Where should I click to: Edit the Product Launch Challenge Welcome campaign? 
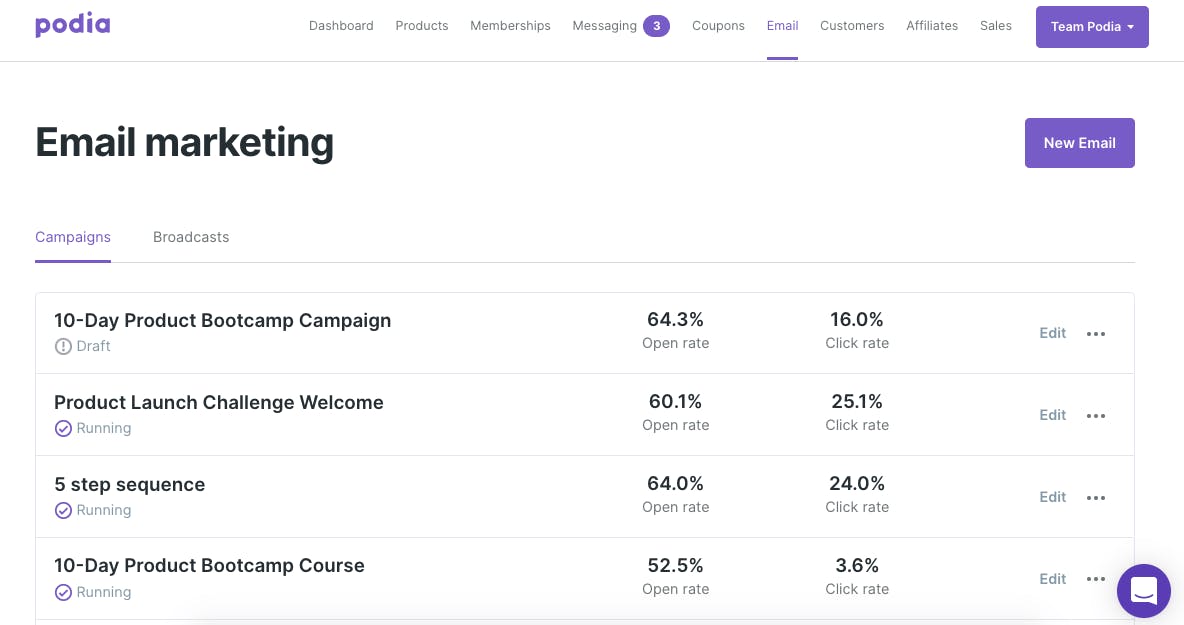point(1053,415)
